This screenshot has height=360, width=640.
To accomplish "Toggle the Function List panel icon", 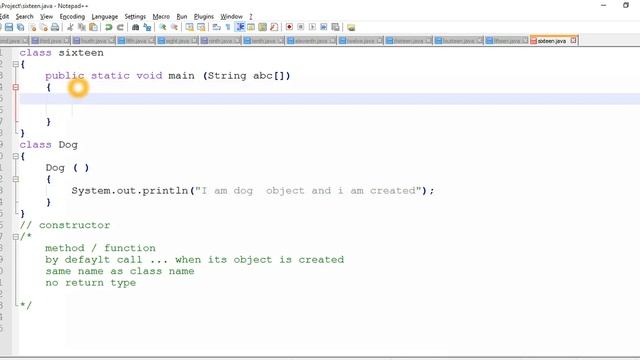I will click(x=274, y=27).
